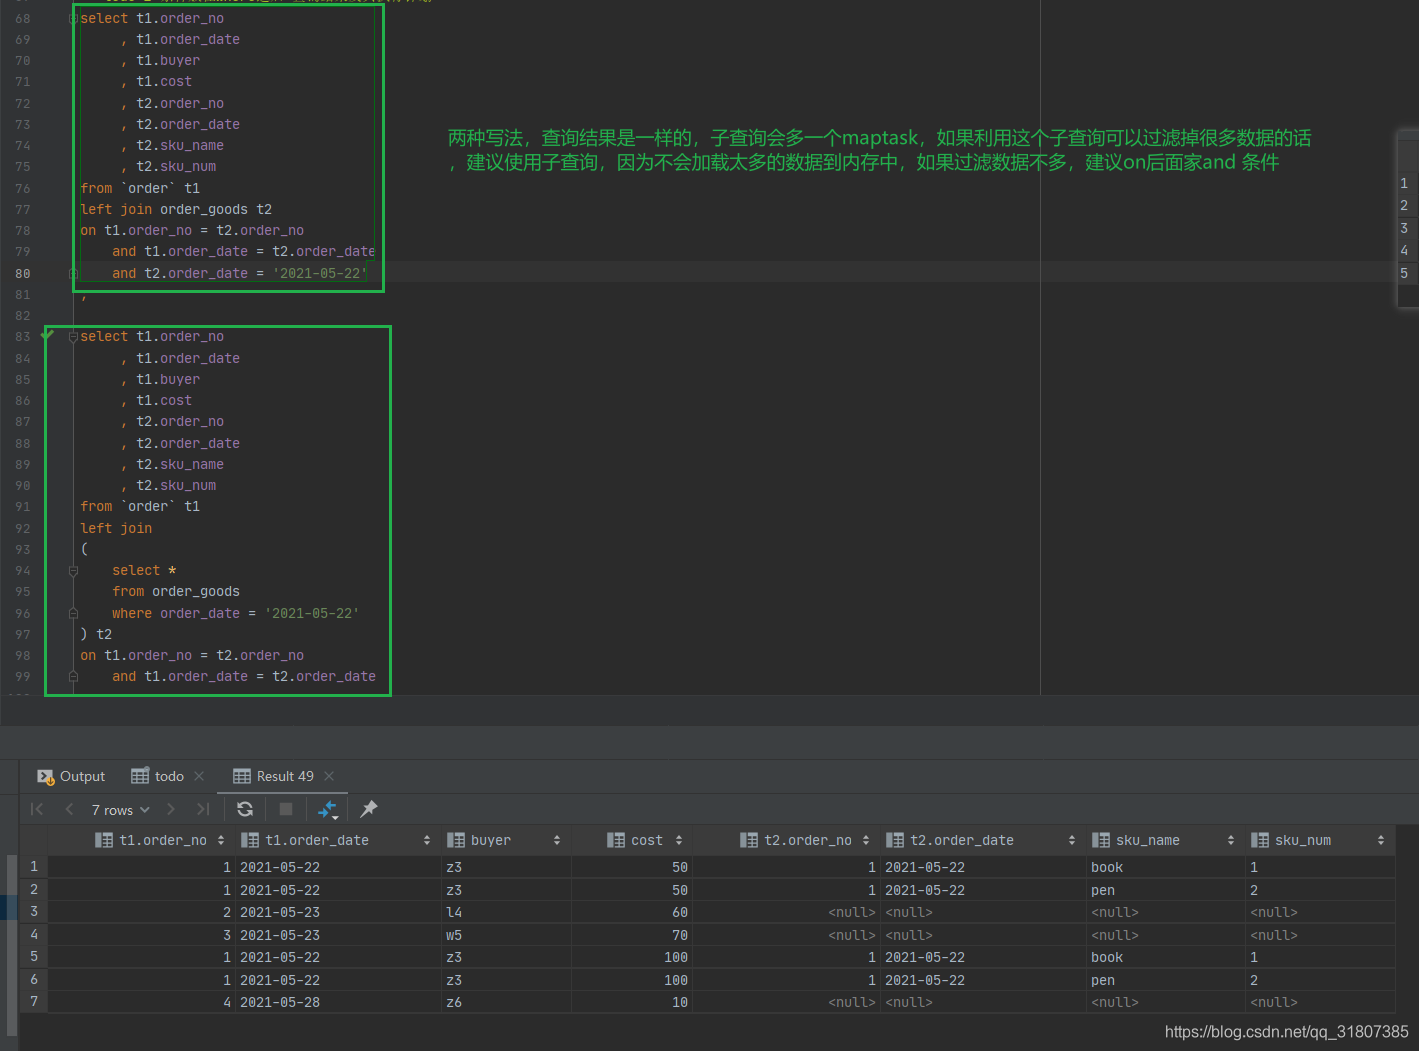
Task: Click the stop query button
Action: [x=286, y=809]
